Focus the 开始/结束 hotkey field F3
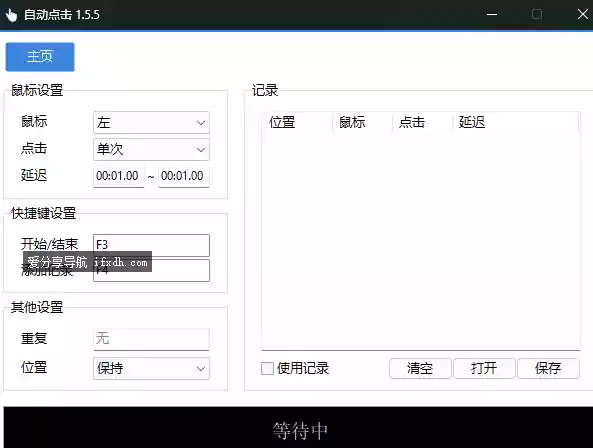Viewport: 593px width, 448px height. point(151,245)
